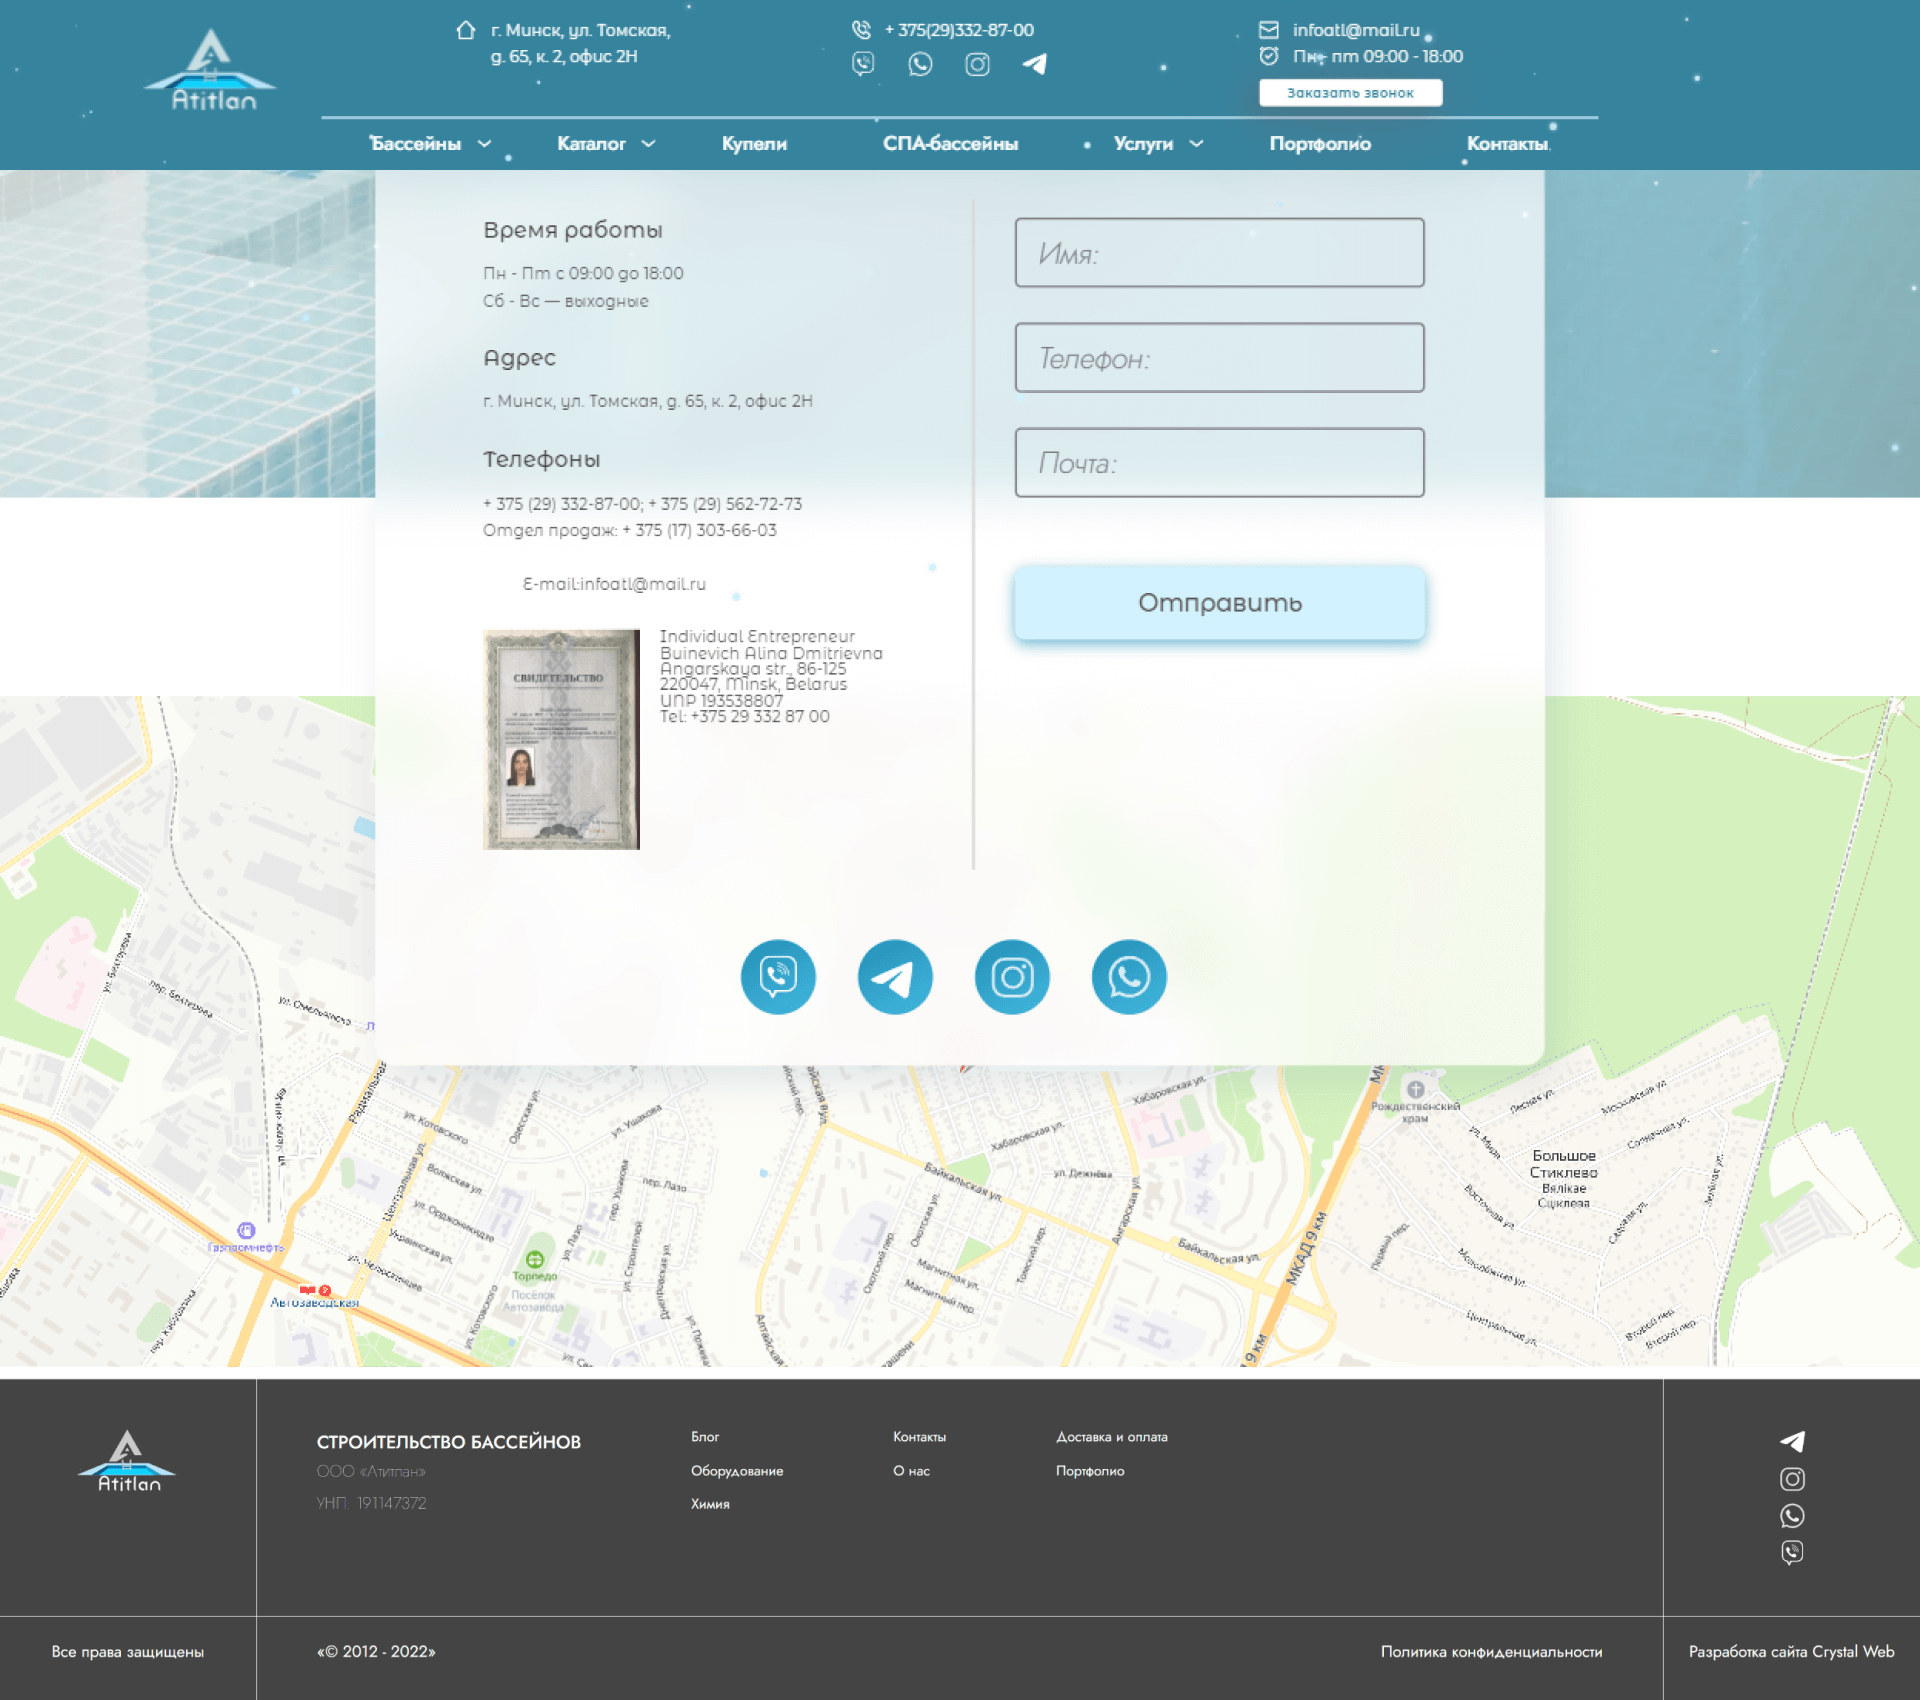
Task: Open the Политика конфиденциальности footer link
Action: coord(1491,1652)
